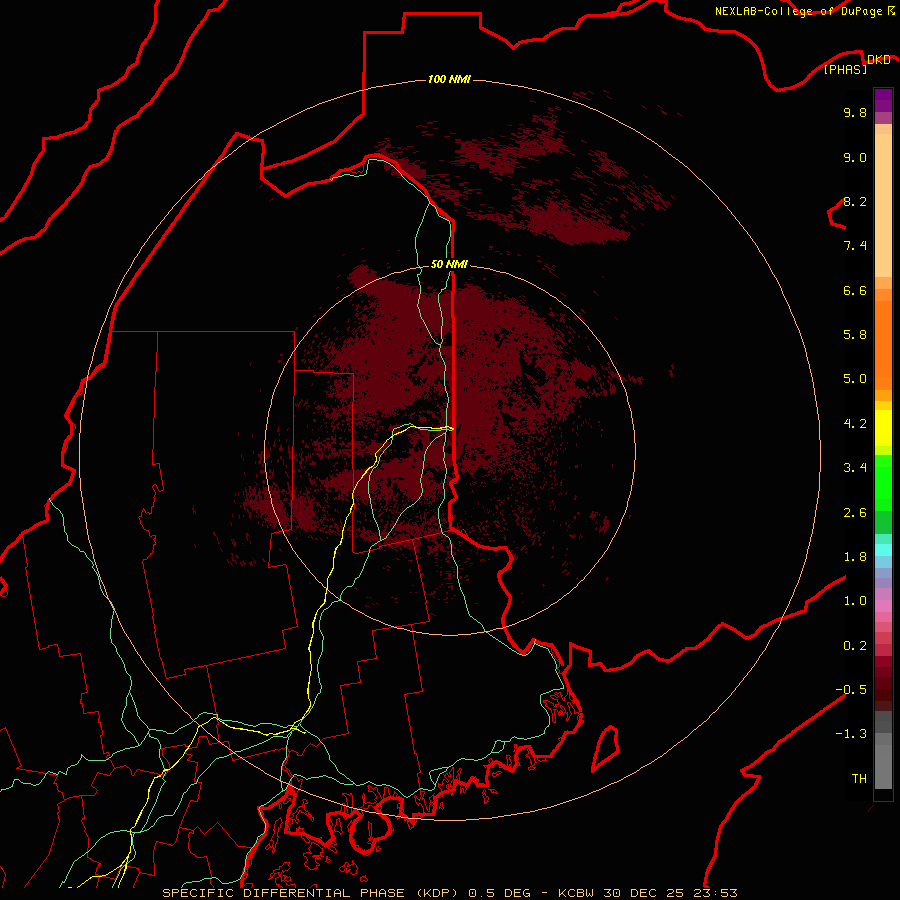
Task: Click the cyan band of color bar
Action: [883, 550]
